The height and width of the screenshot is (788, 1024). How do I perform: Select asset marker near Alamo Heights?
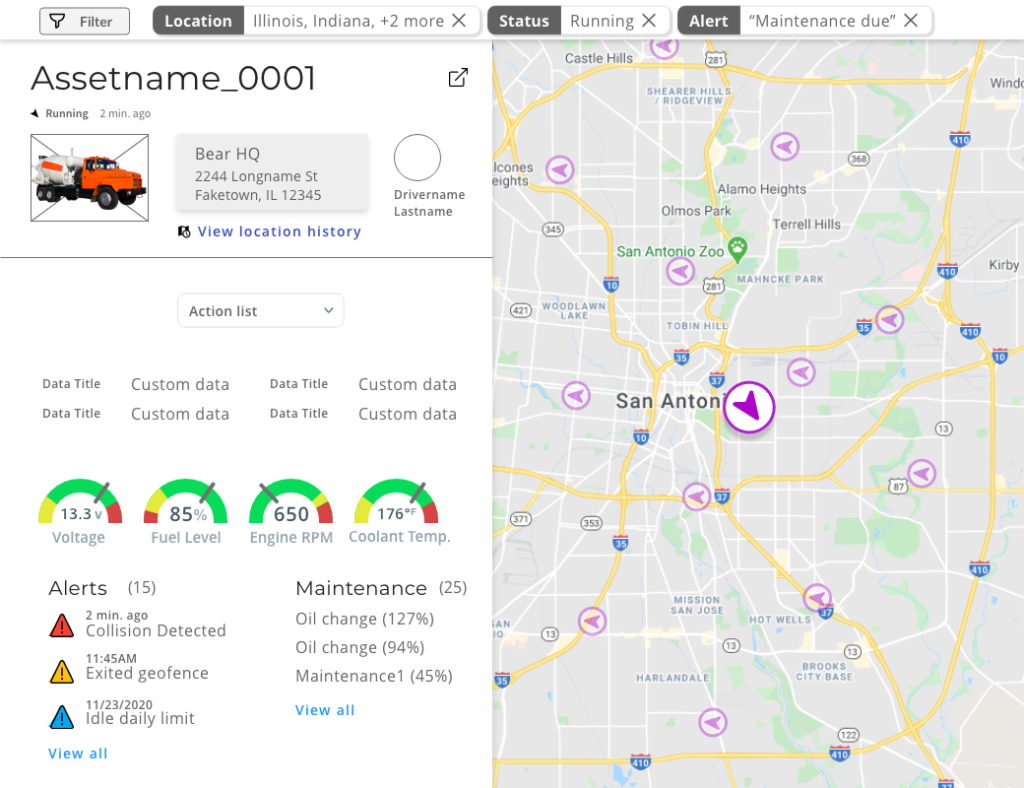tap(785, 147)
